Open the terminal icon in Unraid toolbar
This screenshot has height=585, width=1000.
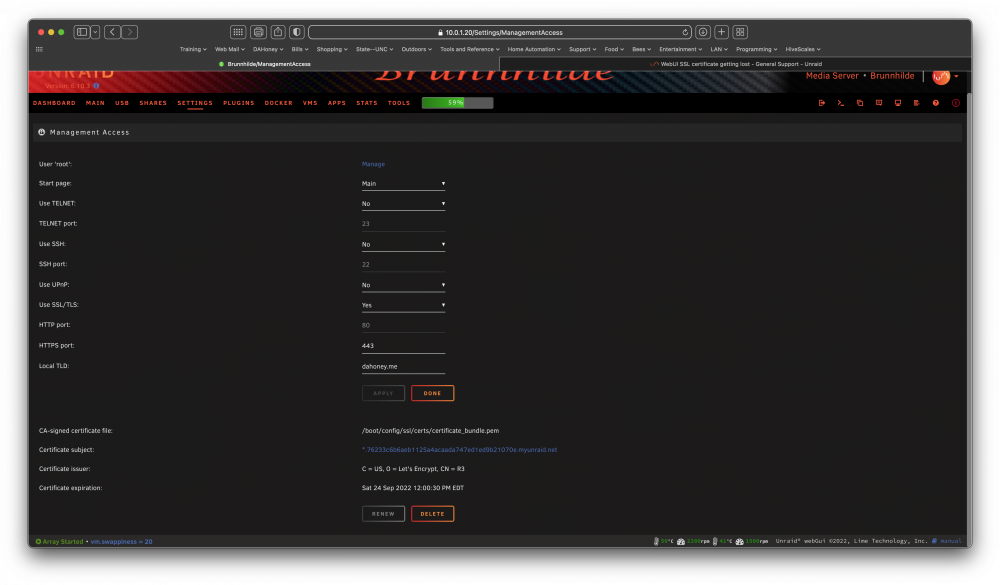tap(841, 103)
